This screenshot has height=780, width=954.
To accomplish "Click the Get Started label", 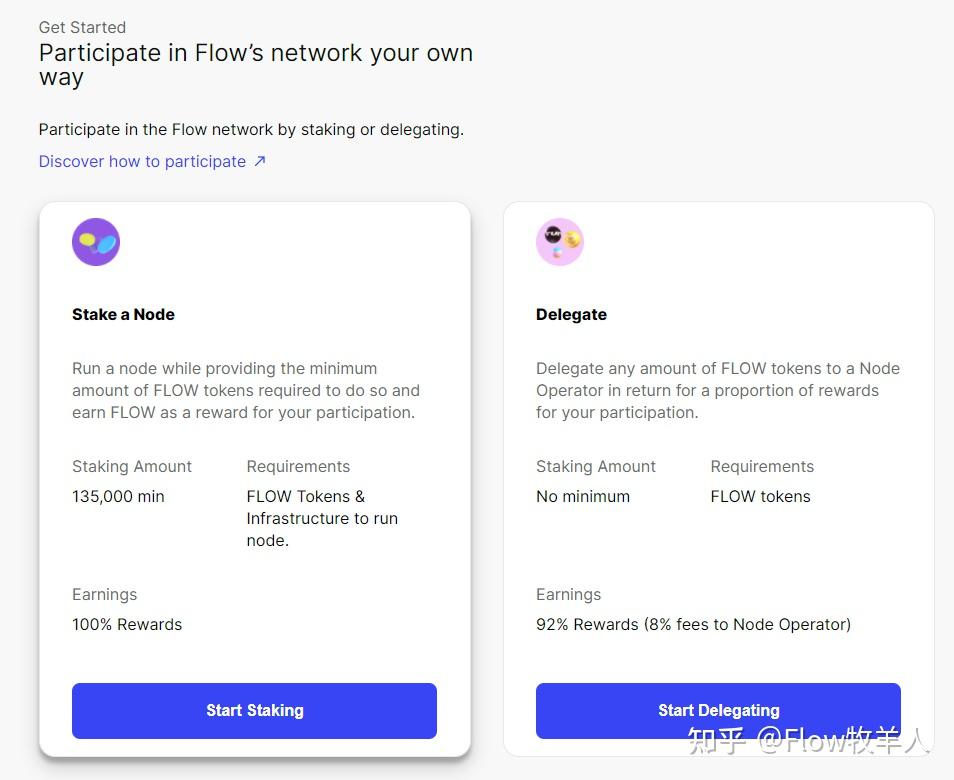I will [83, 27].
